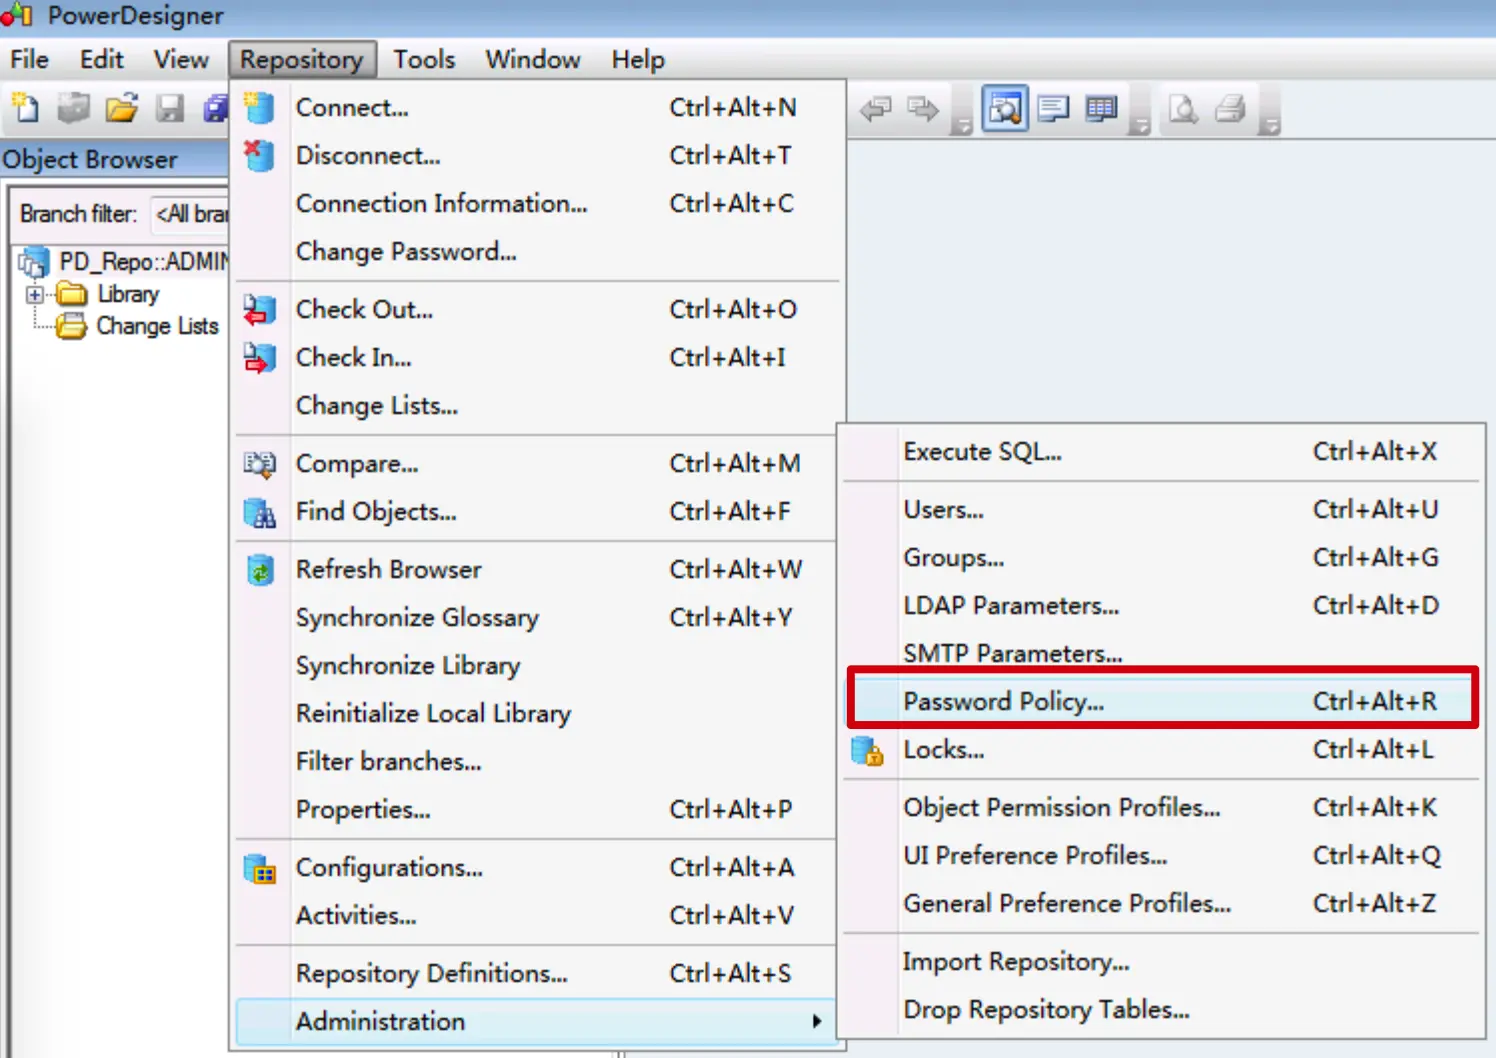Screen dimensions: 1496x1058
Task: Click the Find Objects binoculars icon
Action: (259, 512)
